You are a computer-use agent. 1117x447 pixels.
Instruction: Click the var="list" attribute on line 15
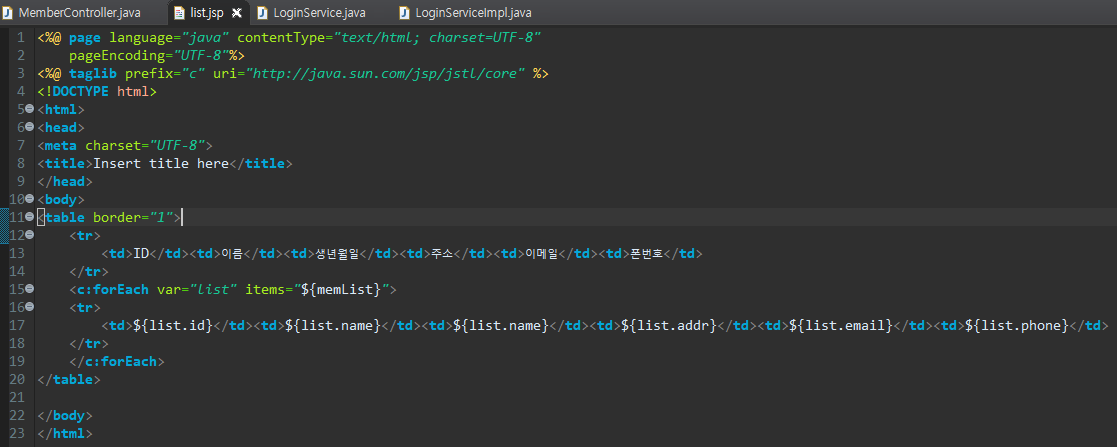pos(197,289)
